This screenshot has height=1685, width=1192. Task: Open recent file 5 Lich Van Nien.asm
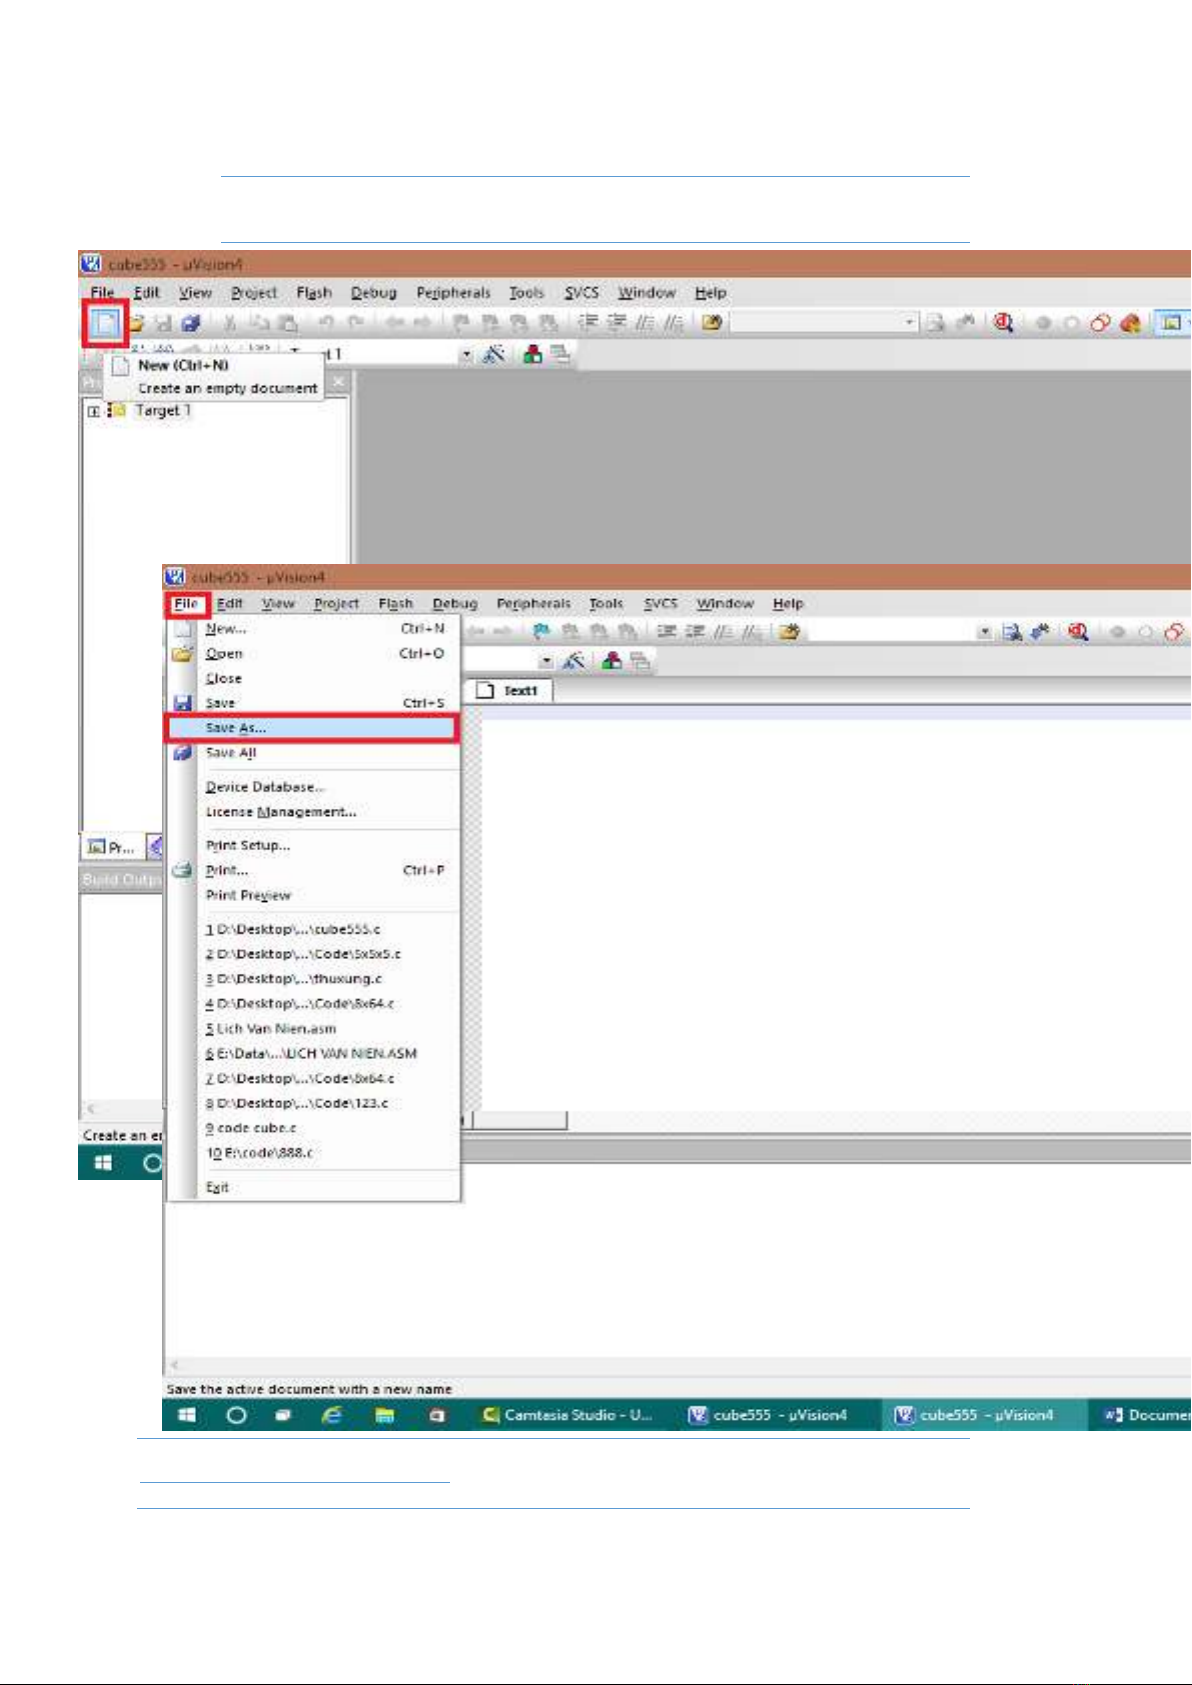coord(313,1029)
